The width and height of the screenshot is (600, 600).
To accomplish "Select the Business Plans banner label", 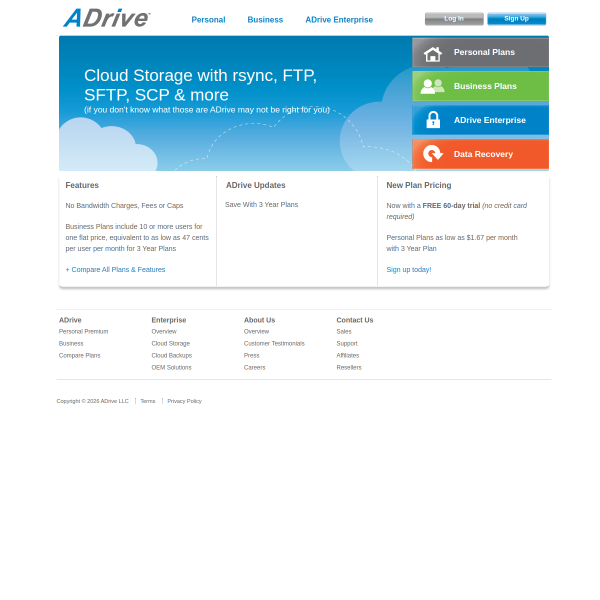I will pos(485,86).
